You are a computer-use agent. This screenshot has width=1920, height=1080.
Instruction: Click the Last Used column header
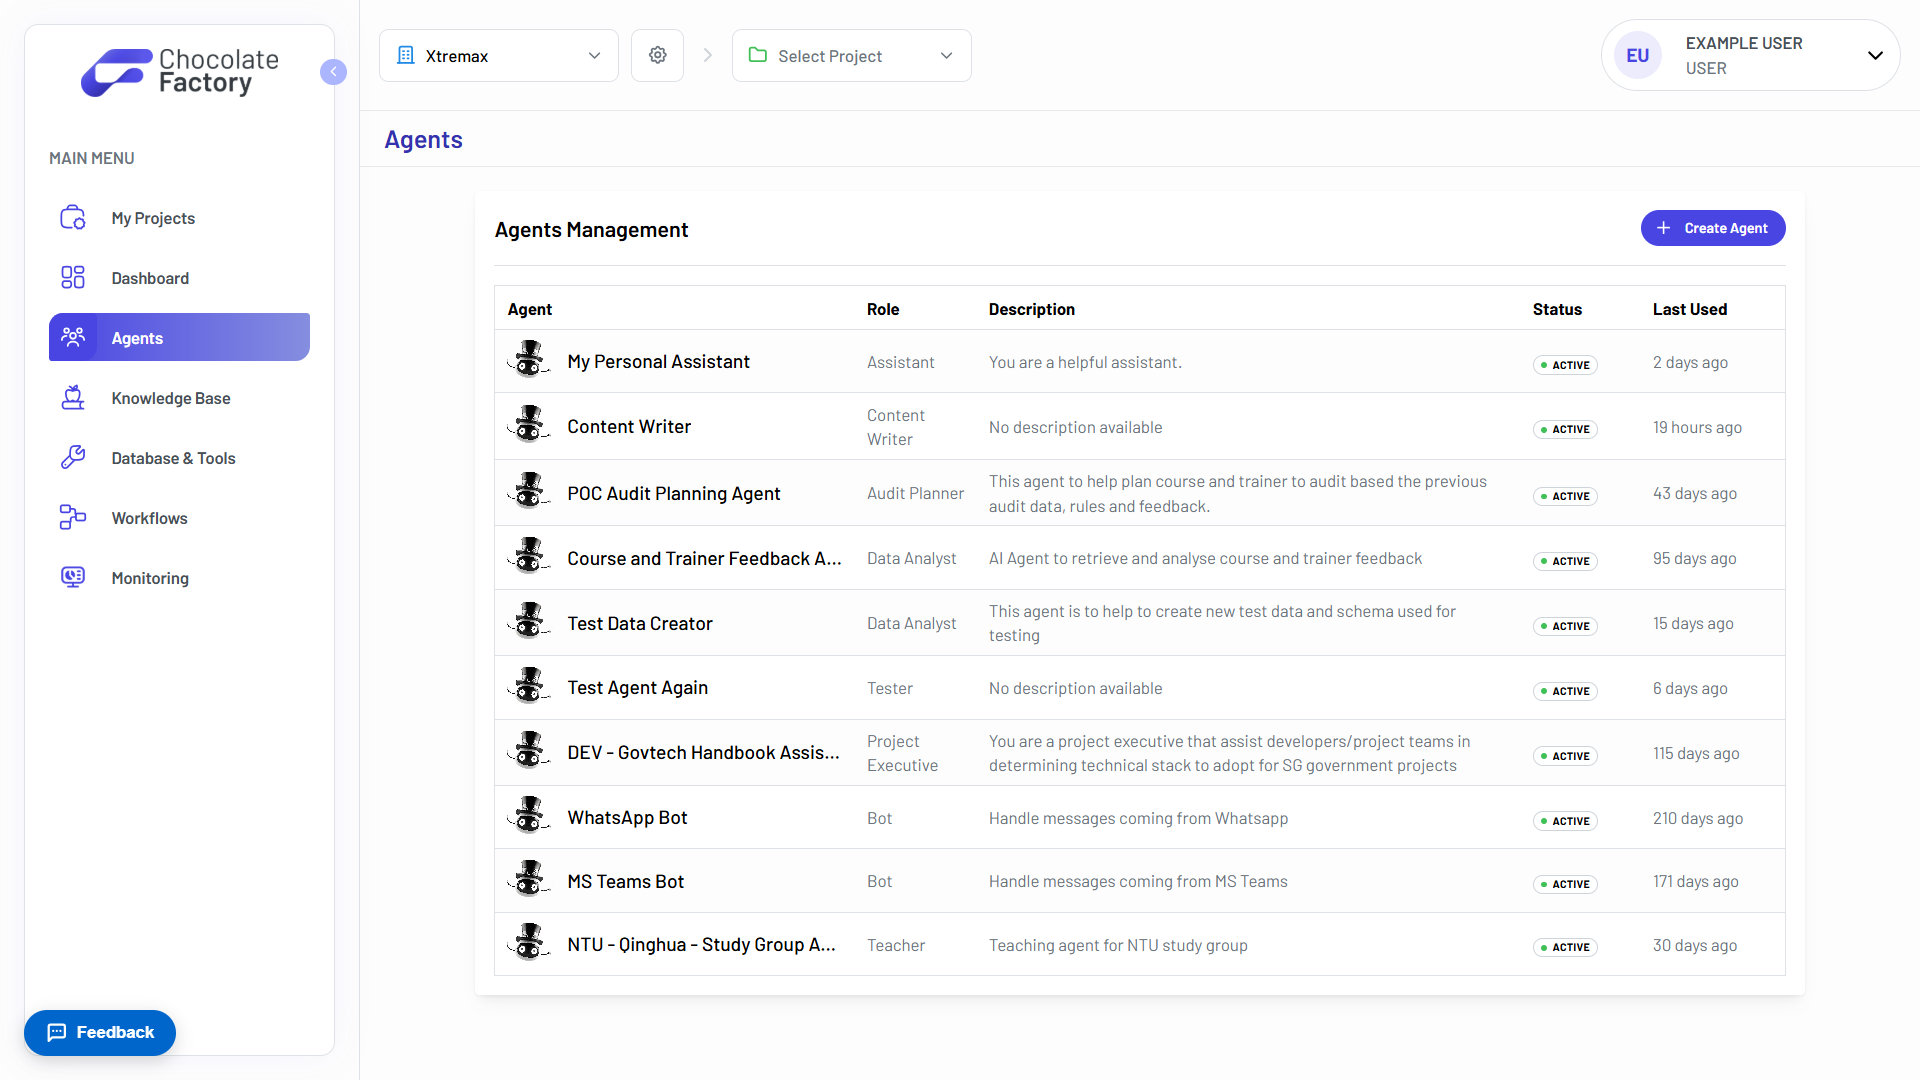(1690, 309)
